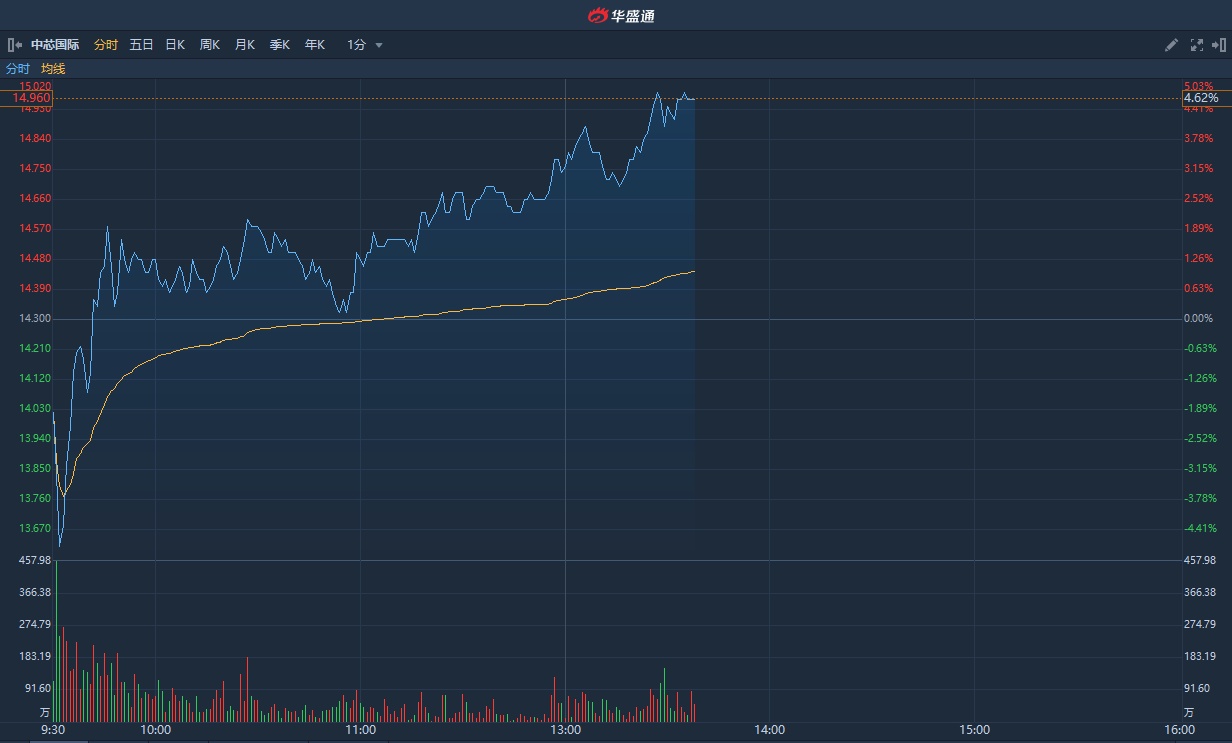Select the 月K chart period
Screen dimensions: 1232x743
244,45
